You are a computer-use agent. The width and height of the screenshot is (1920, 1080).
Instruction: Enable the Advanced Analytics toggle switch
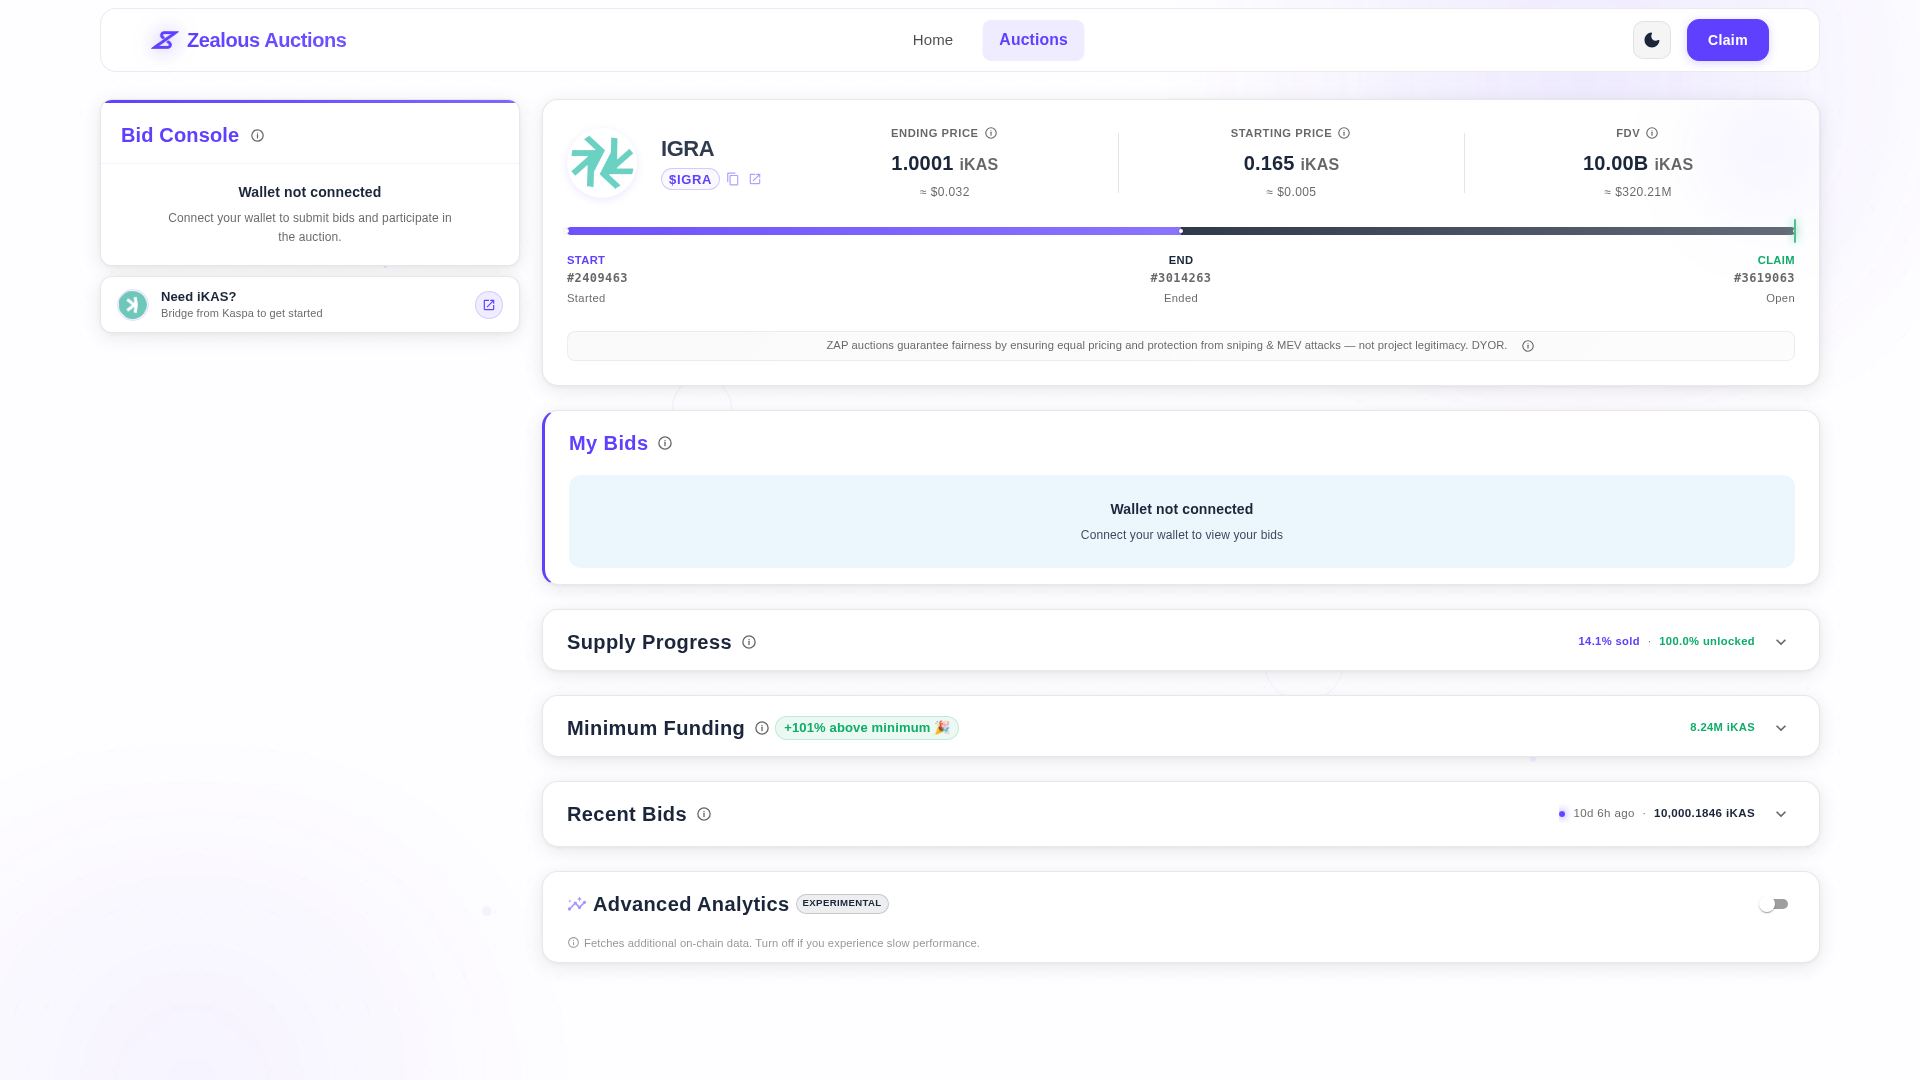[x=1773, y=904]
